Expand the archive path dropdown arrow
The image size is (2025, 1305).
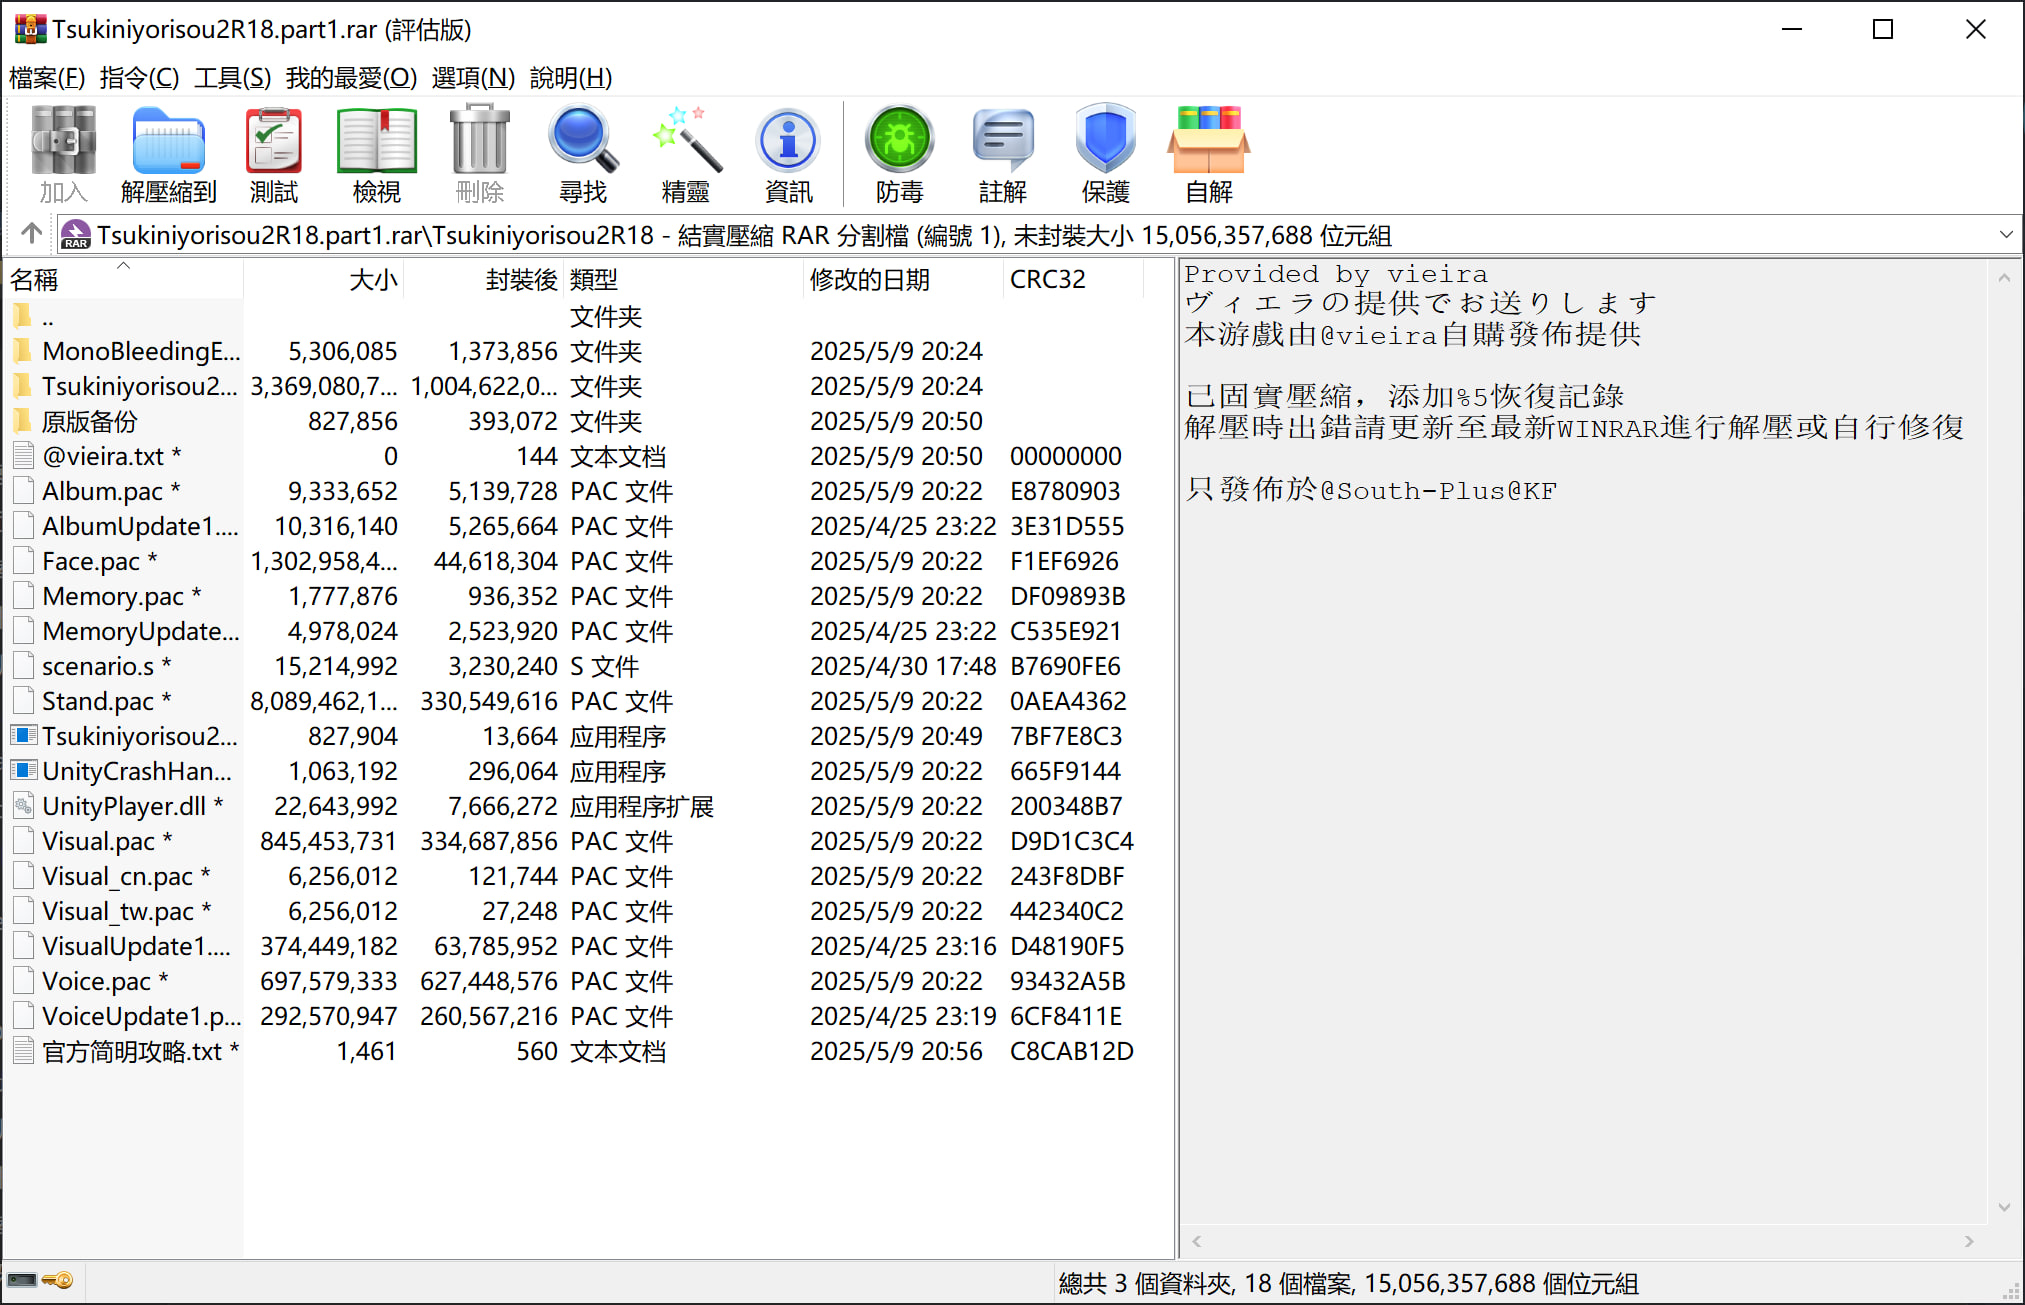pos(2005,235)
